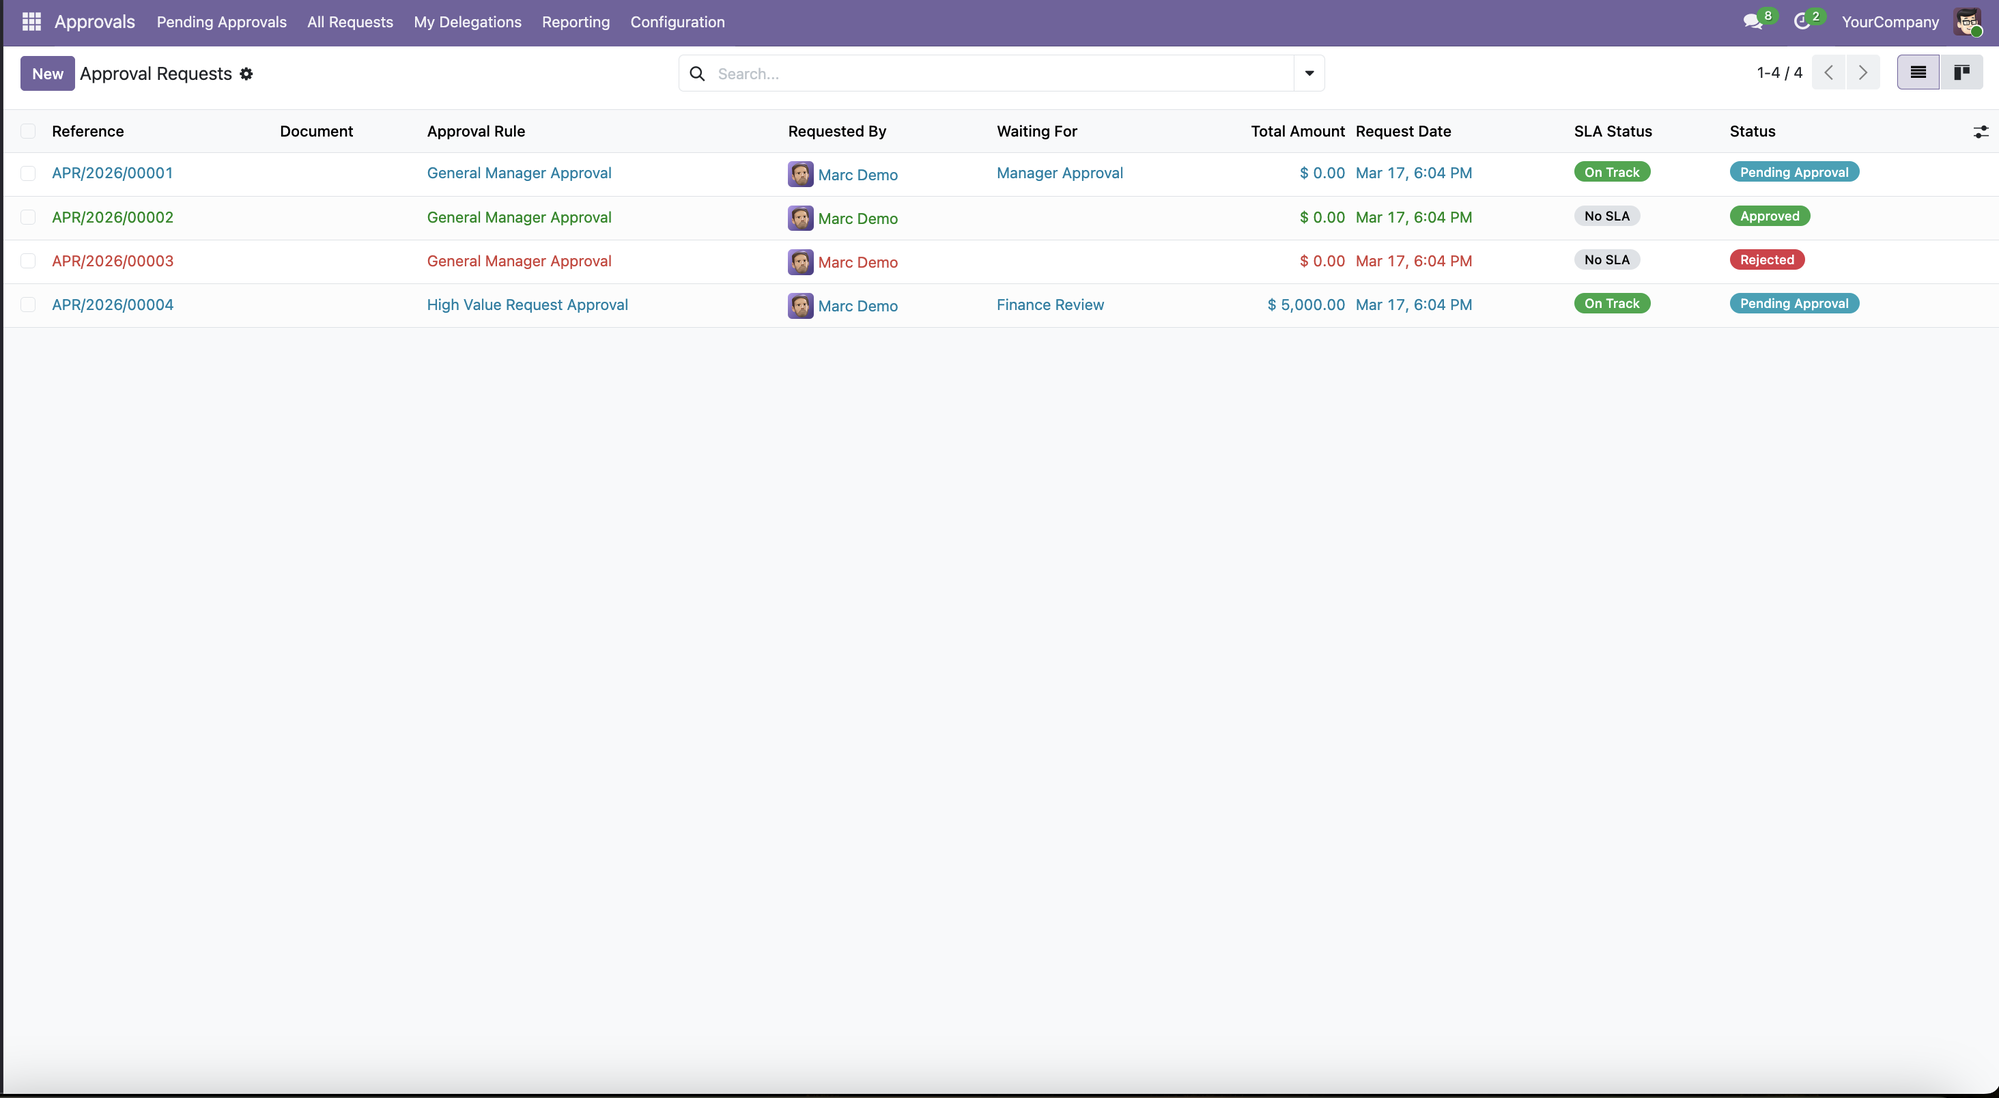
Task: Click the gear icon beside Approval Requests
Action: point(246,74)
